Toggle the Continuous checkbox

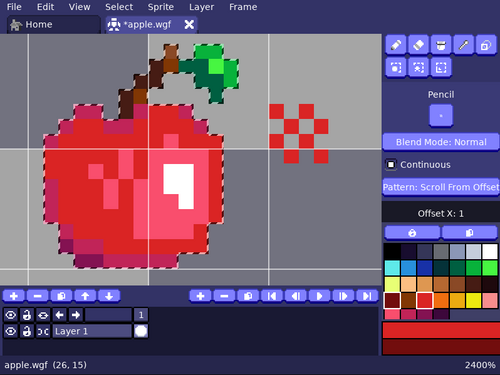tap(391, 165)
